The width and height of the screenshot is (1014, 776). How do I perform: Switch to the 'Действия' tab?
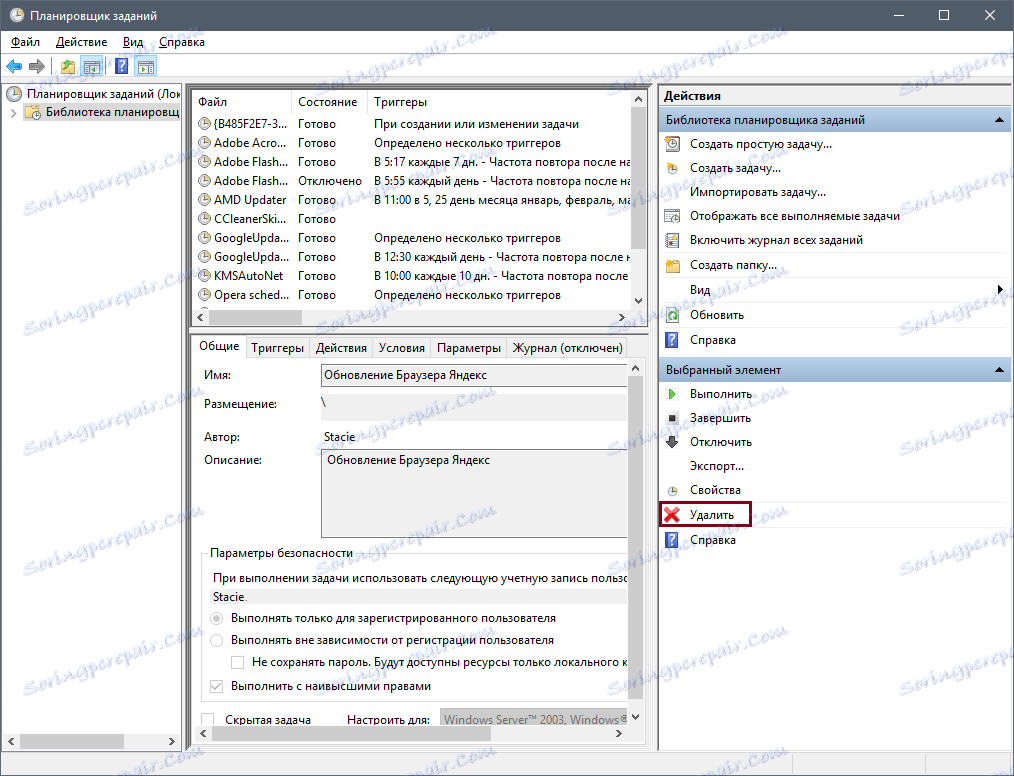click(x=341, y=348)
